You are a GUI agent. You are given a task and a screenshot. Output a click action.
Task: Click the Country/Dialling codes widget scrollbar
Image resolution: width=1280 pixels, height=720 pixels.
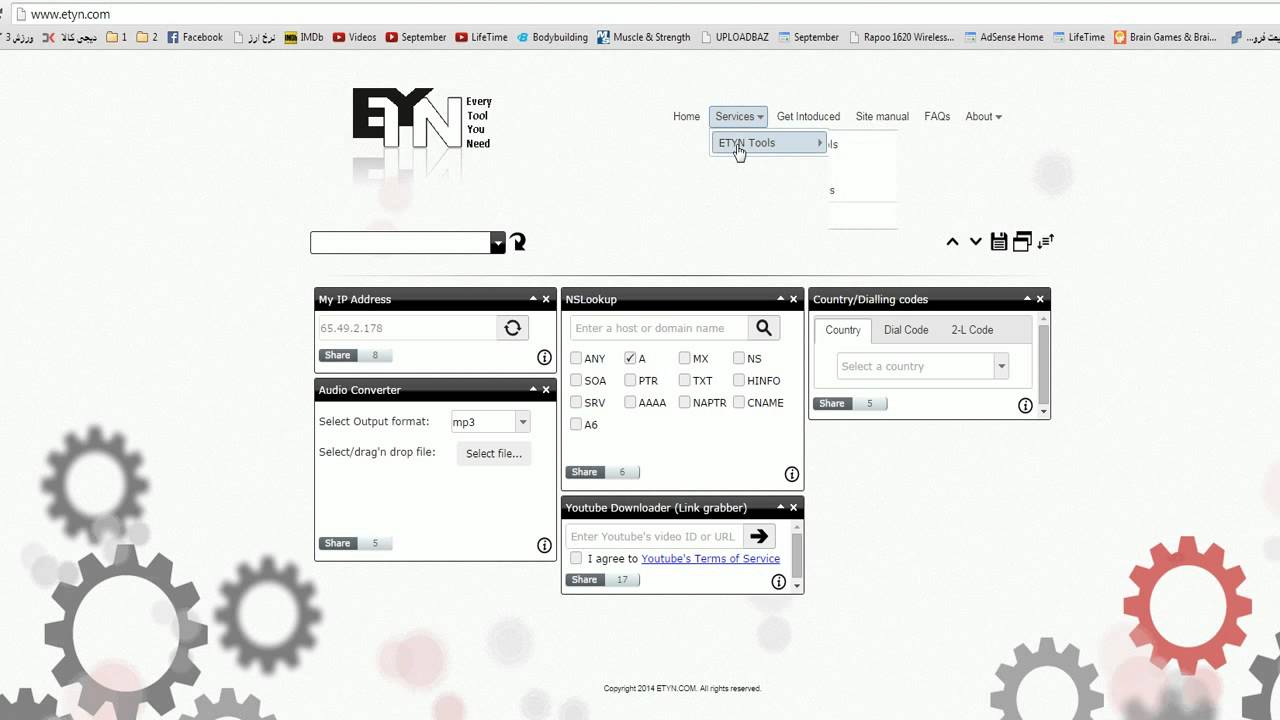click(1044, 365)
